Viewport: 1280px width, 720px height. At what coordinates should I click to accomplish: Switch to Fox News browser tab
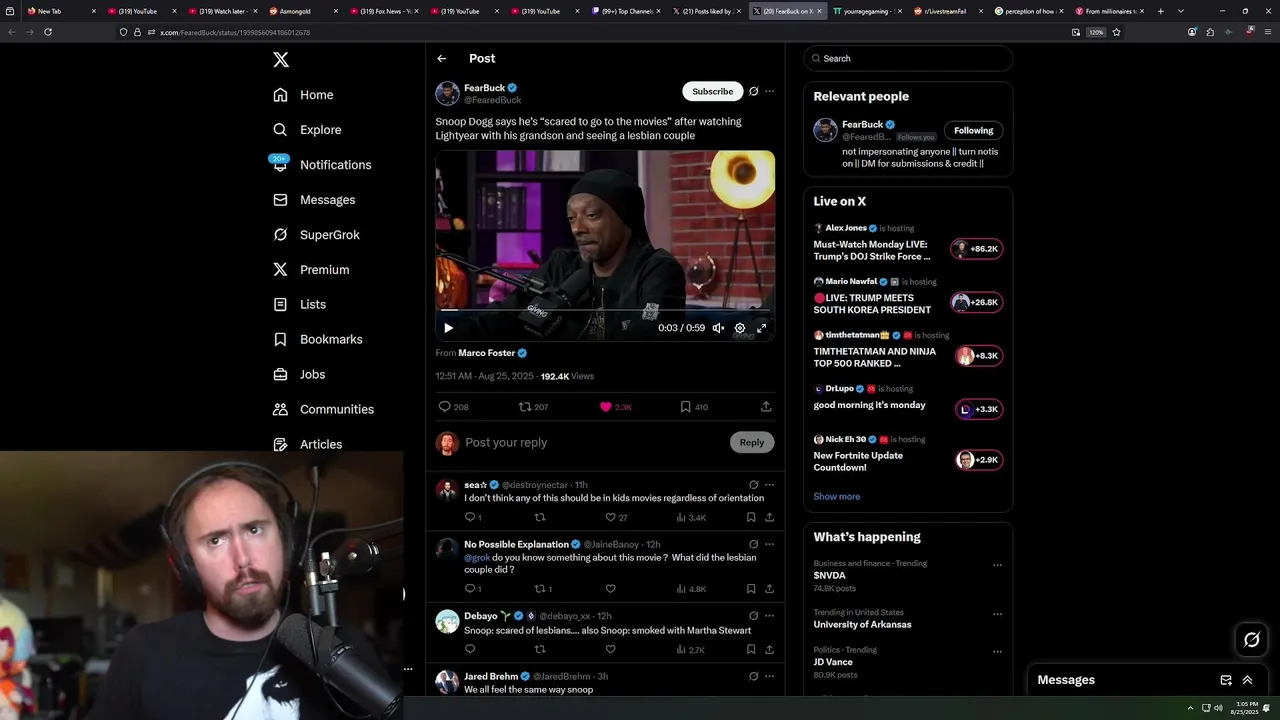pyautogui.click(x=385, y=11)
